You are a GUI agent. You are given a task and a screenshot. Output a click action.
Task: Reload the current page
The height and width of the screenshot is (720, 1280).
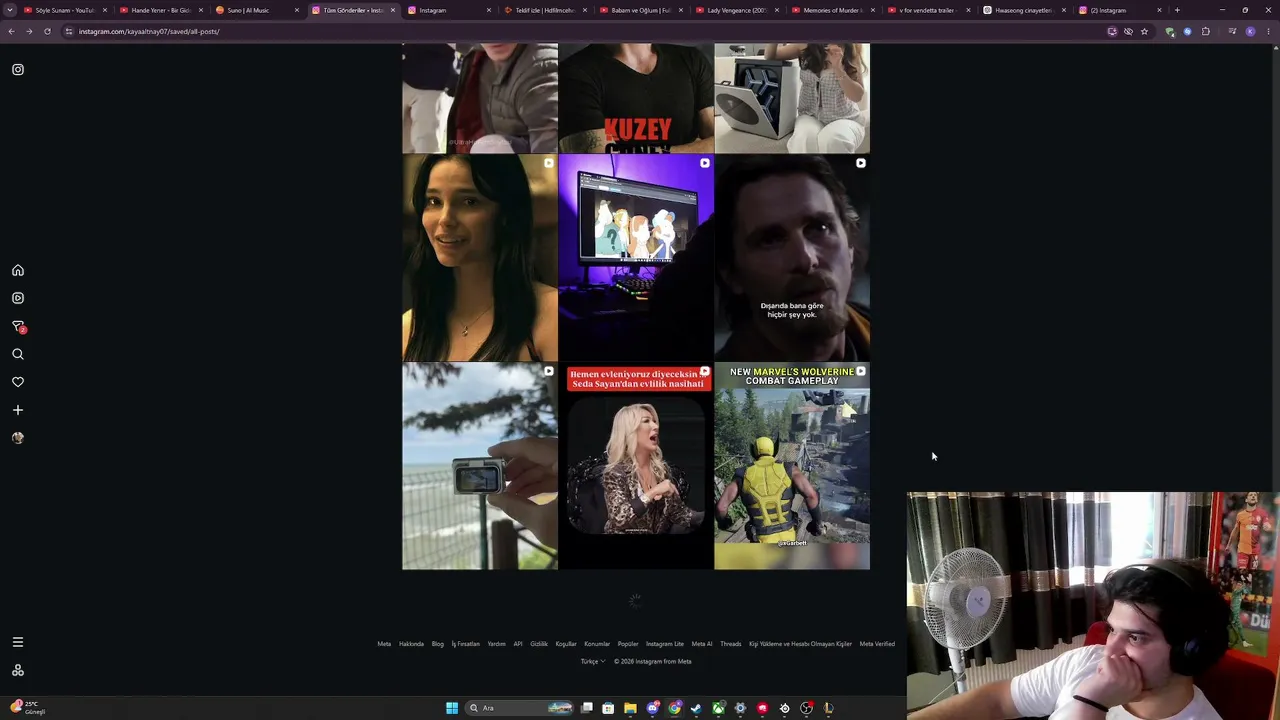click(x=47, y=31)
